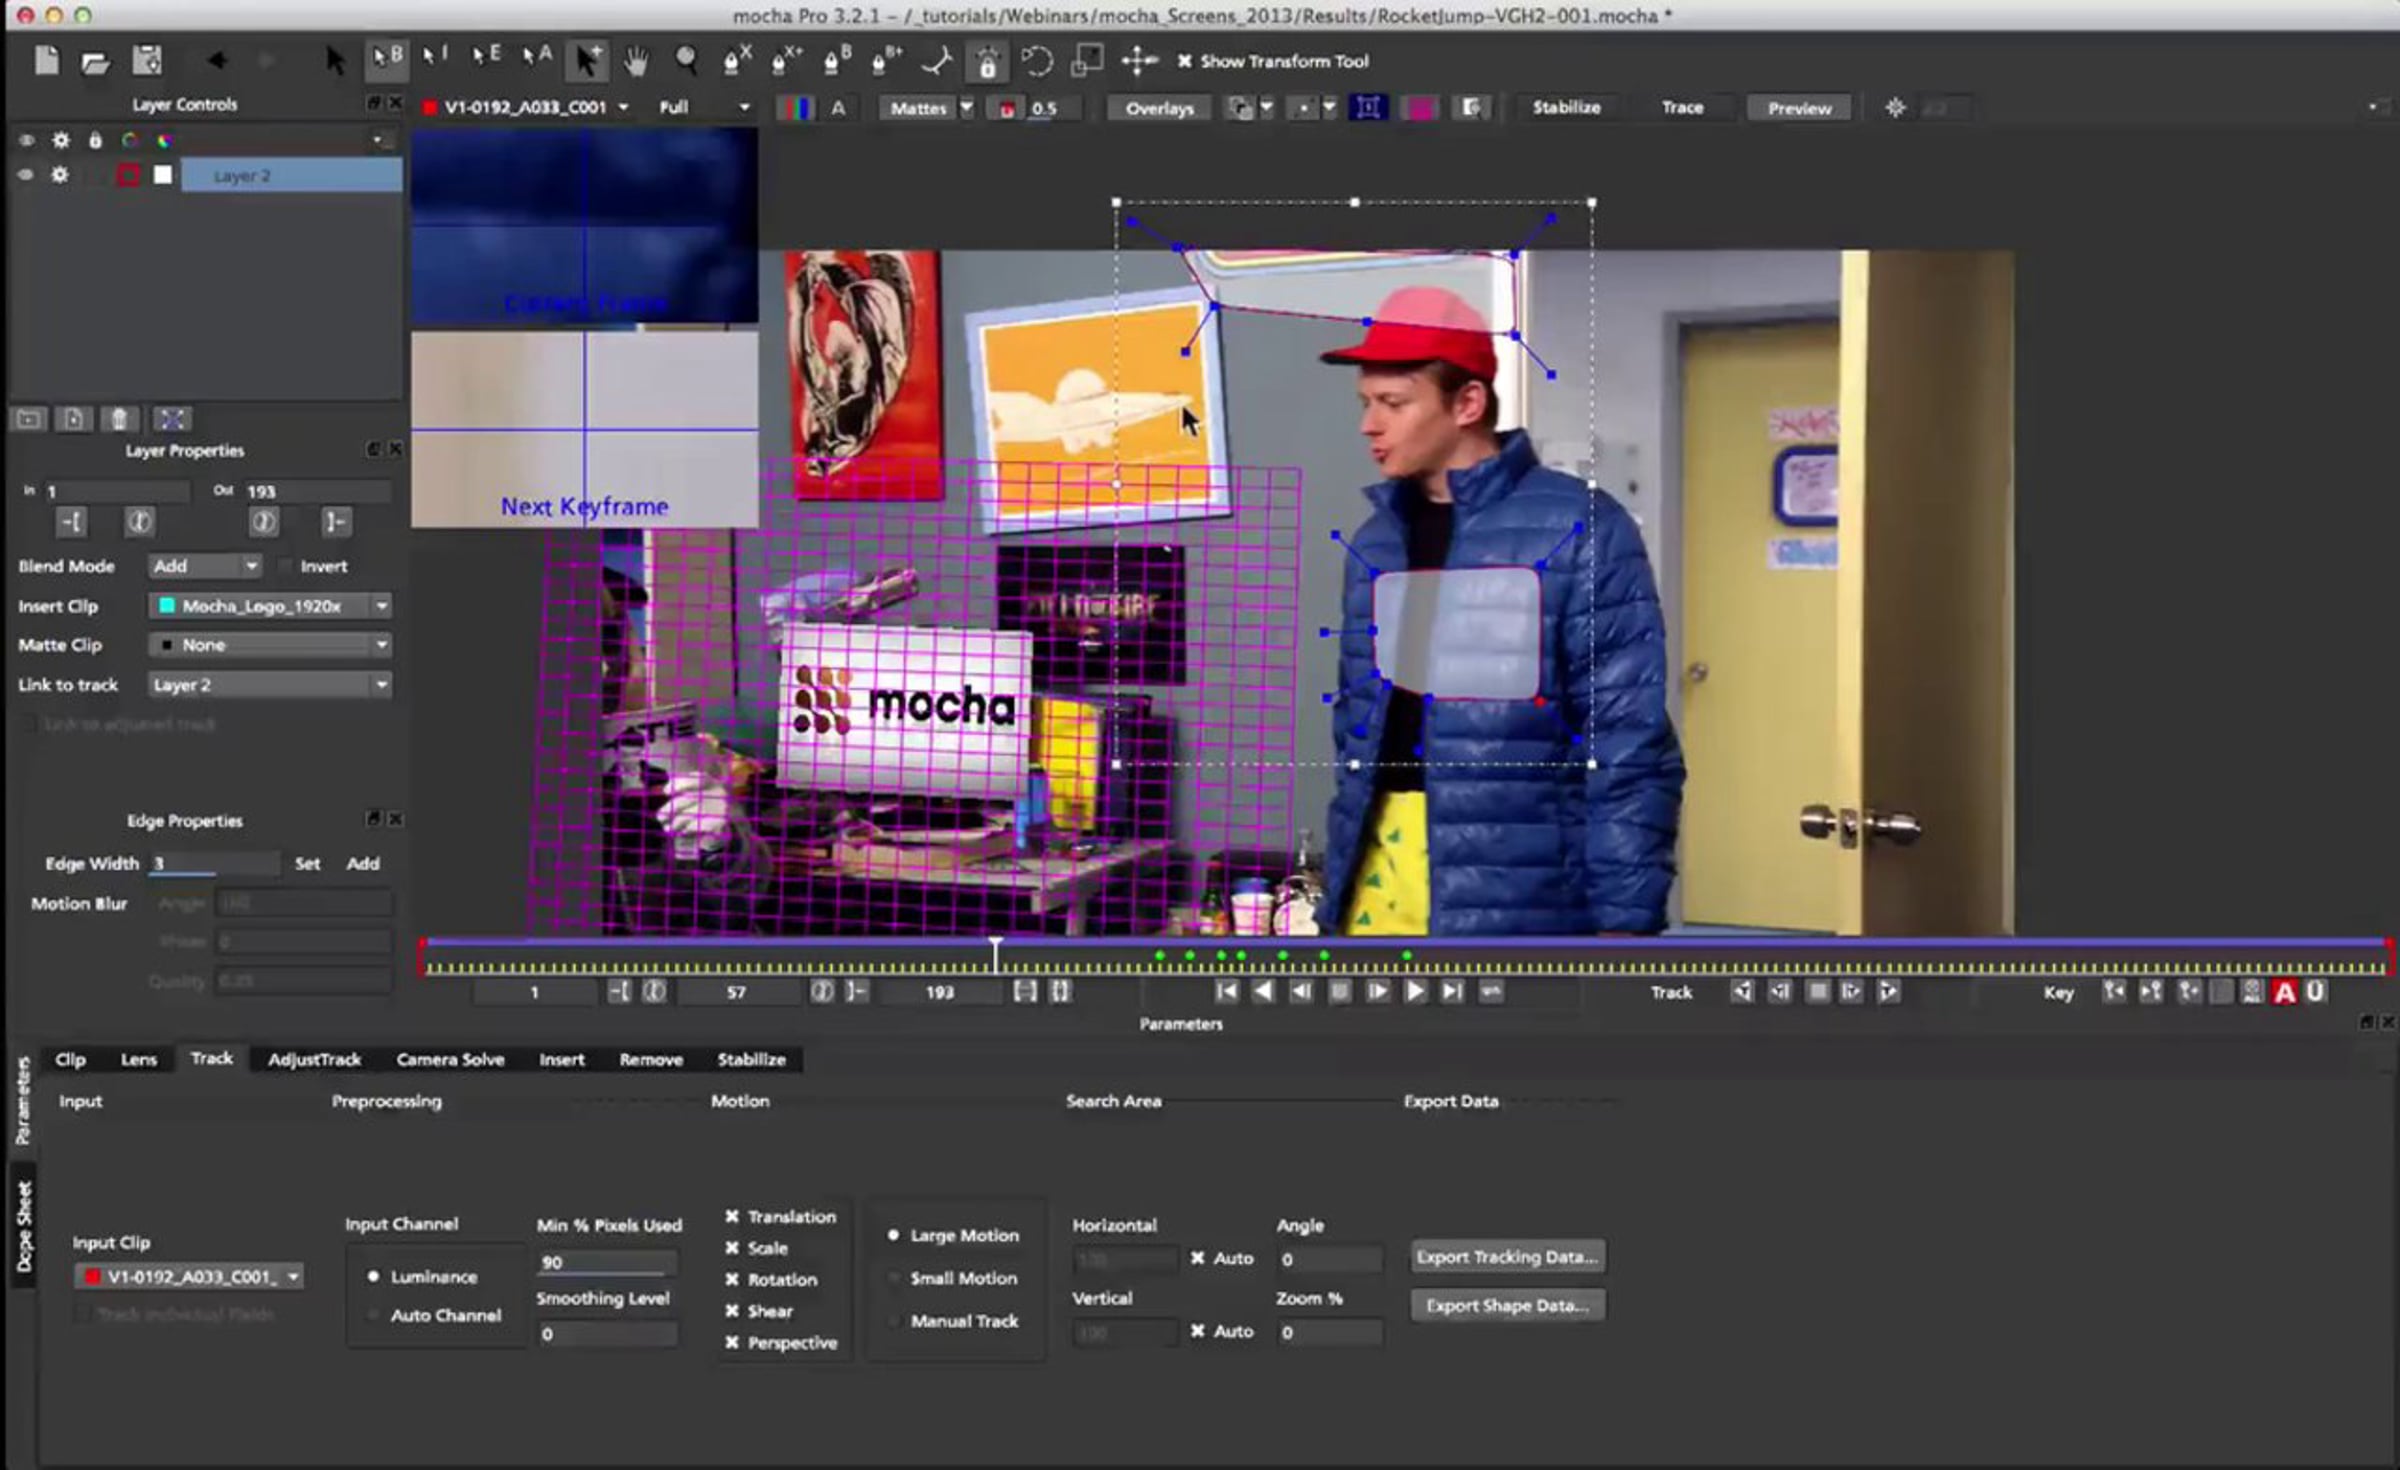Open the viewer clip dropdown V1-0192_A033_C001
2400x1470 pixels.
coord(527,107)
